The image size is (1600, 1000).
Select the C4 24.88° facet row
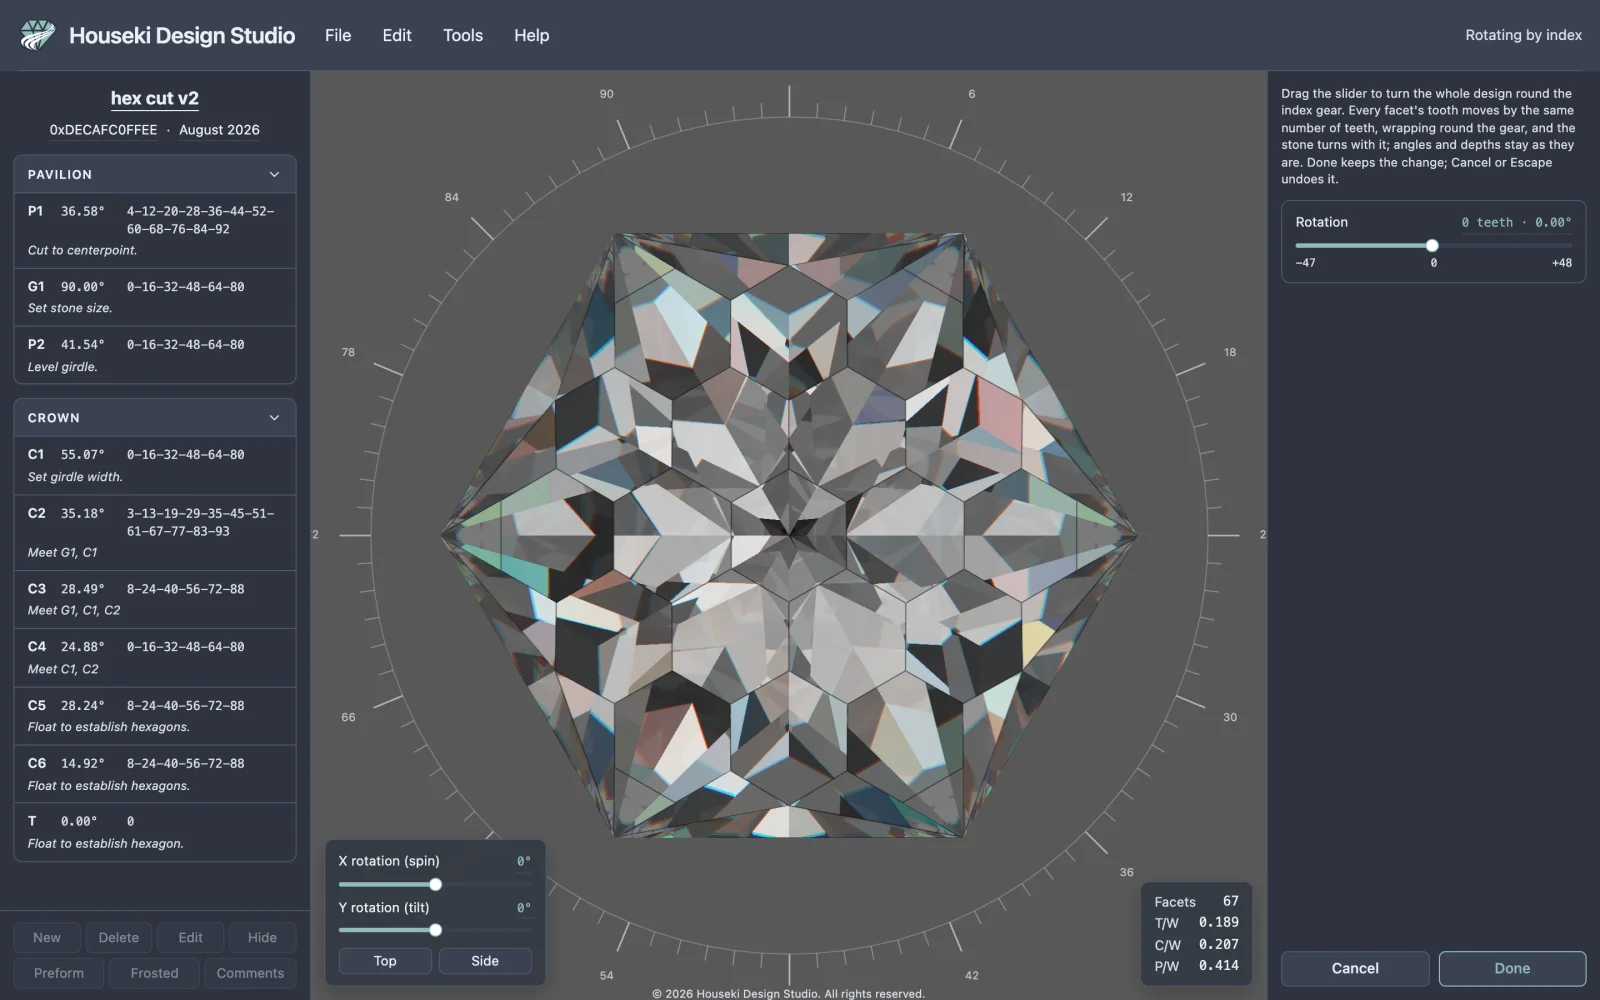(155, 658)
